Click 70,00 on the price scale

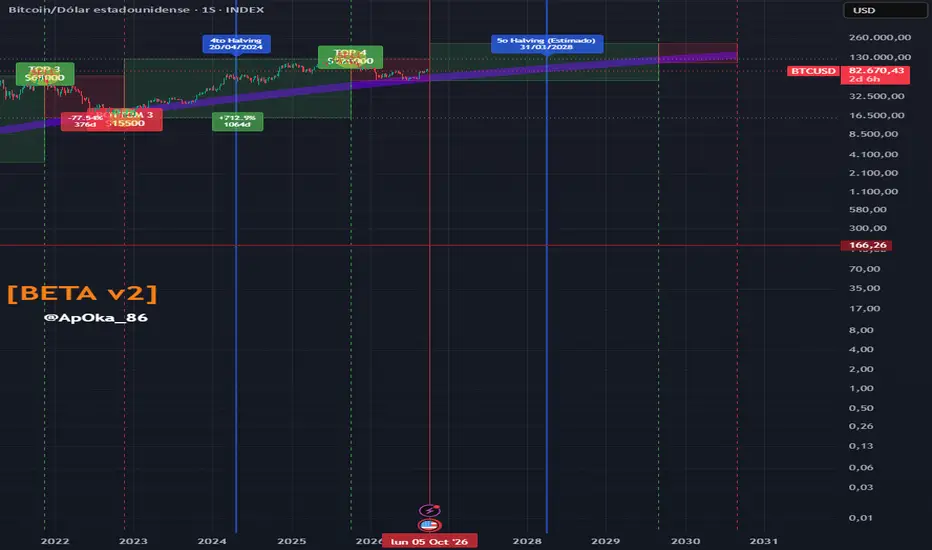click(x=865, y=269)
